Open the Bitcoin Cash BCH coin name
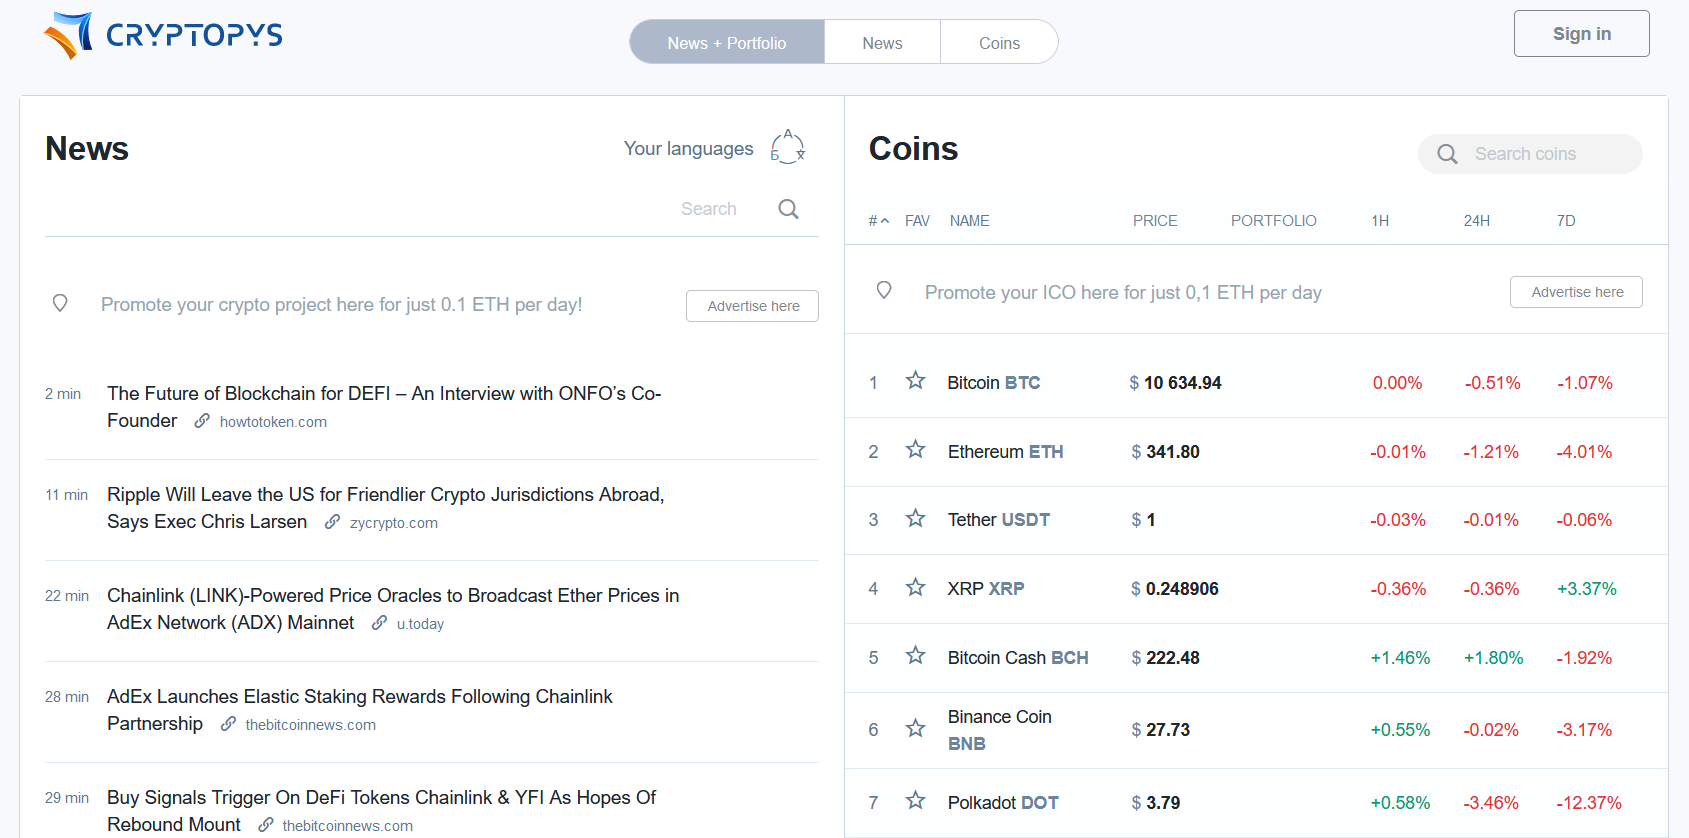This screenshot has width=1689, height=838. 1018,658
